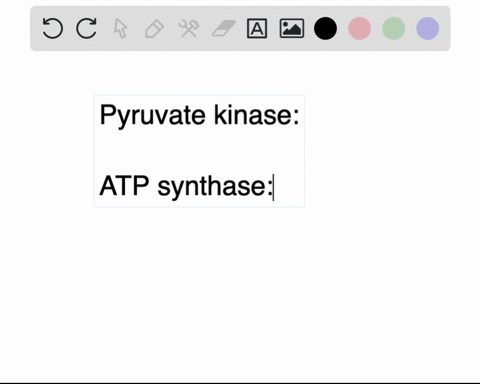Viewport: 480px width, 384px height.
Task: Select the pointer selection tool
Action: click(120, 28)
